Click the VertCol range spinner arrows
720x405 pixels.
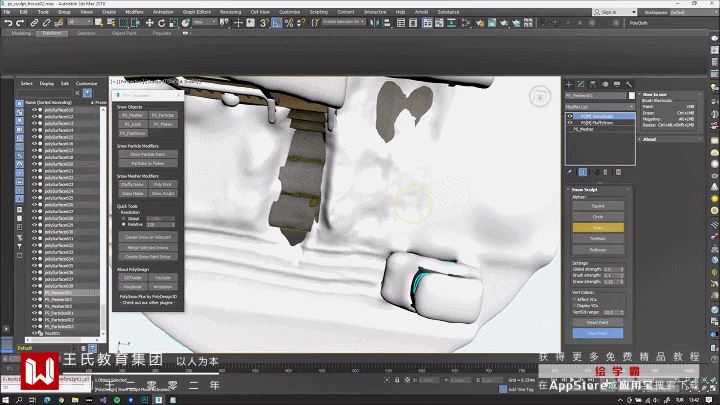(x=622, y=312)
